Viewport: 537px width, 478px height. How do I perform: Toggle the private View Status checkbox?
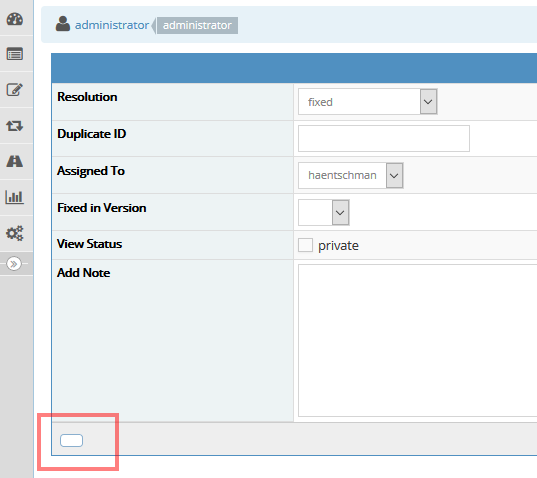point(305,245)
